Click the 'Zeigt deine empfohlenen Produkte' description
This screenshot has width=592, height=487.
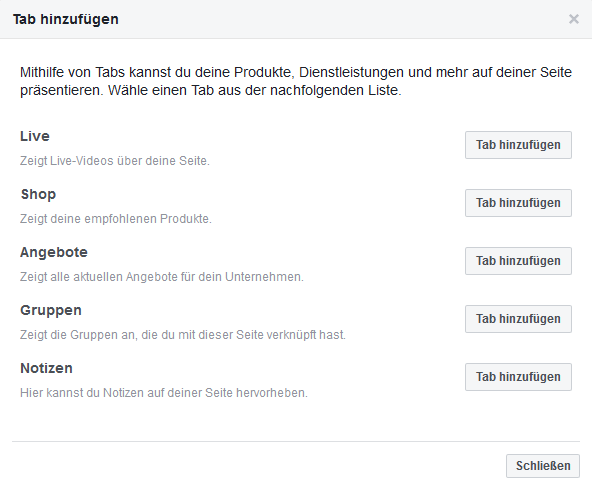[116, 219]
